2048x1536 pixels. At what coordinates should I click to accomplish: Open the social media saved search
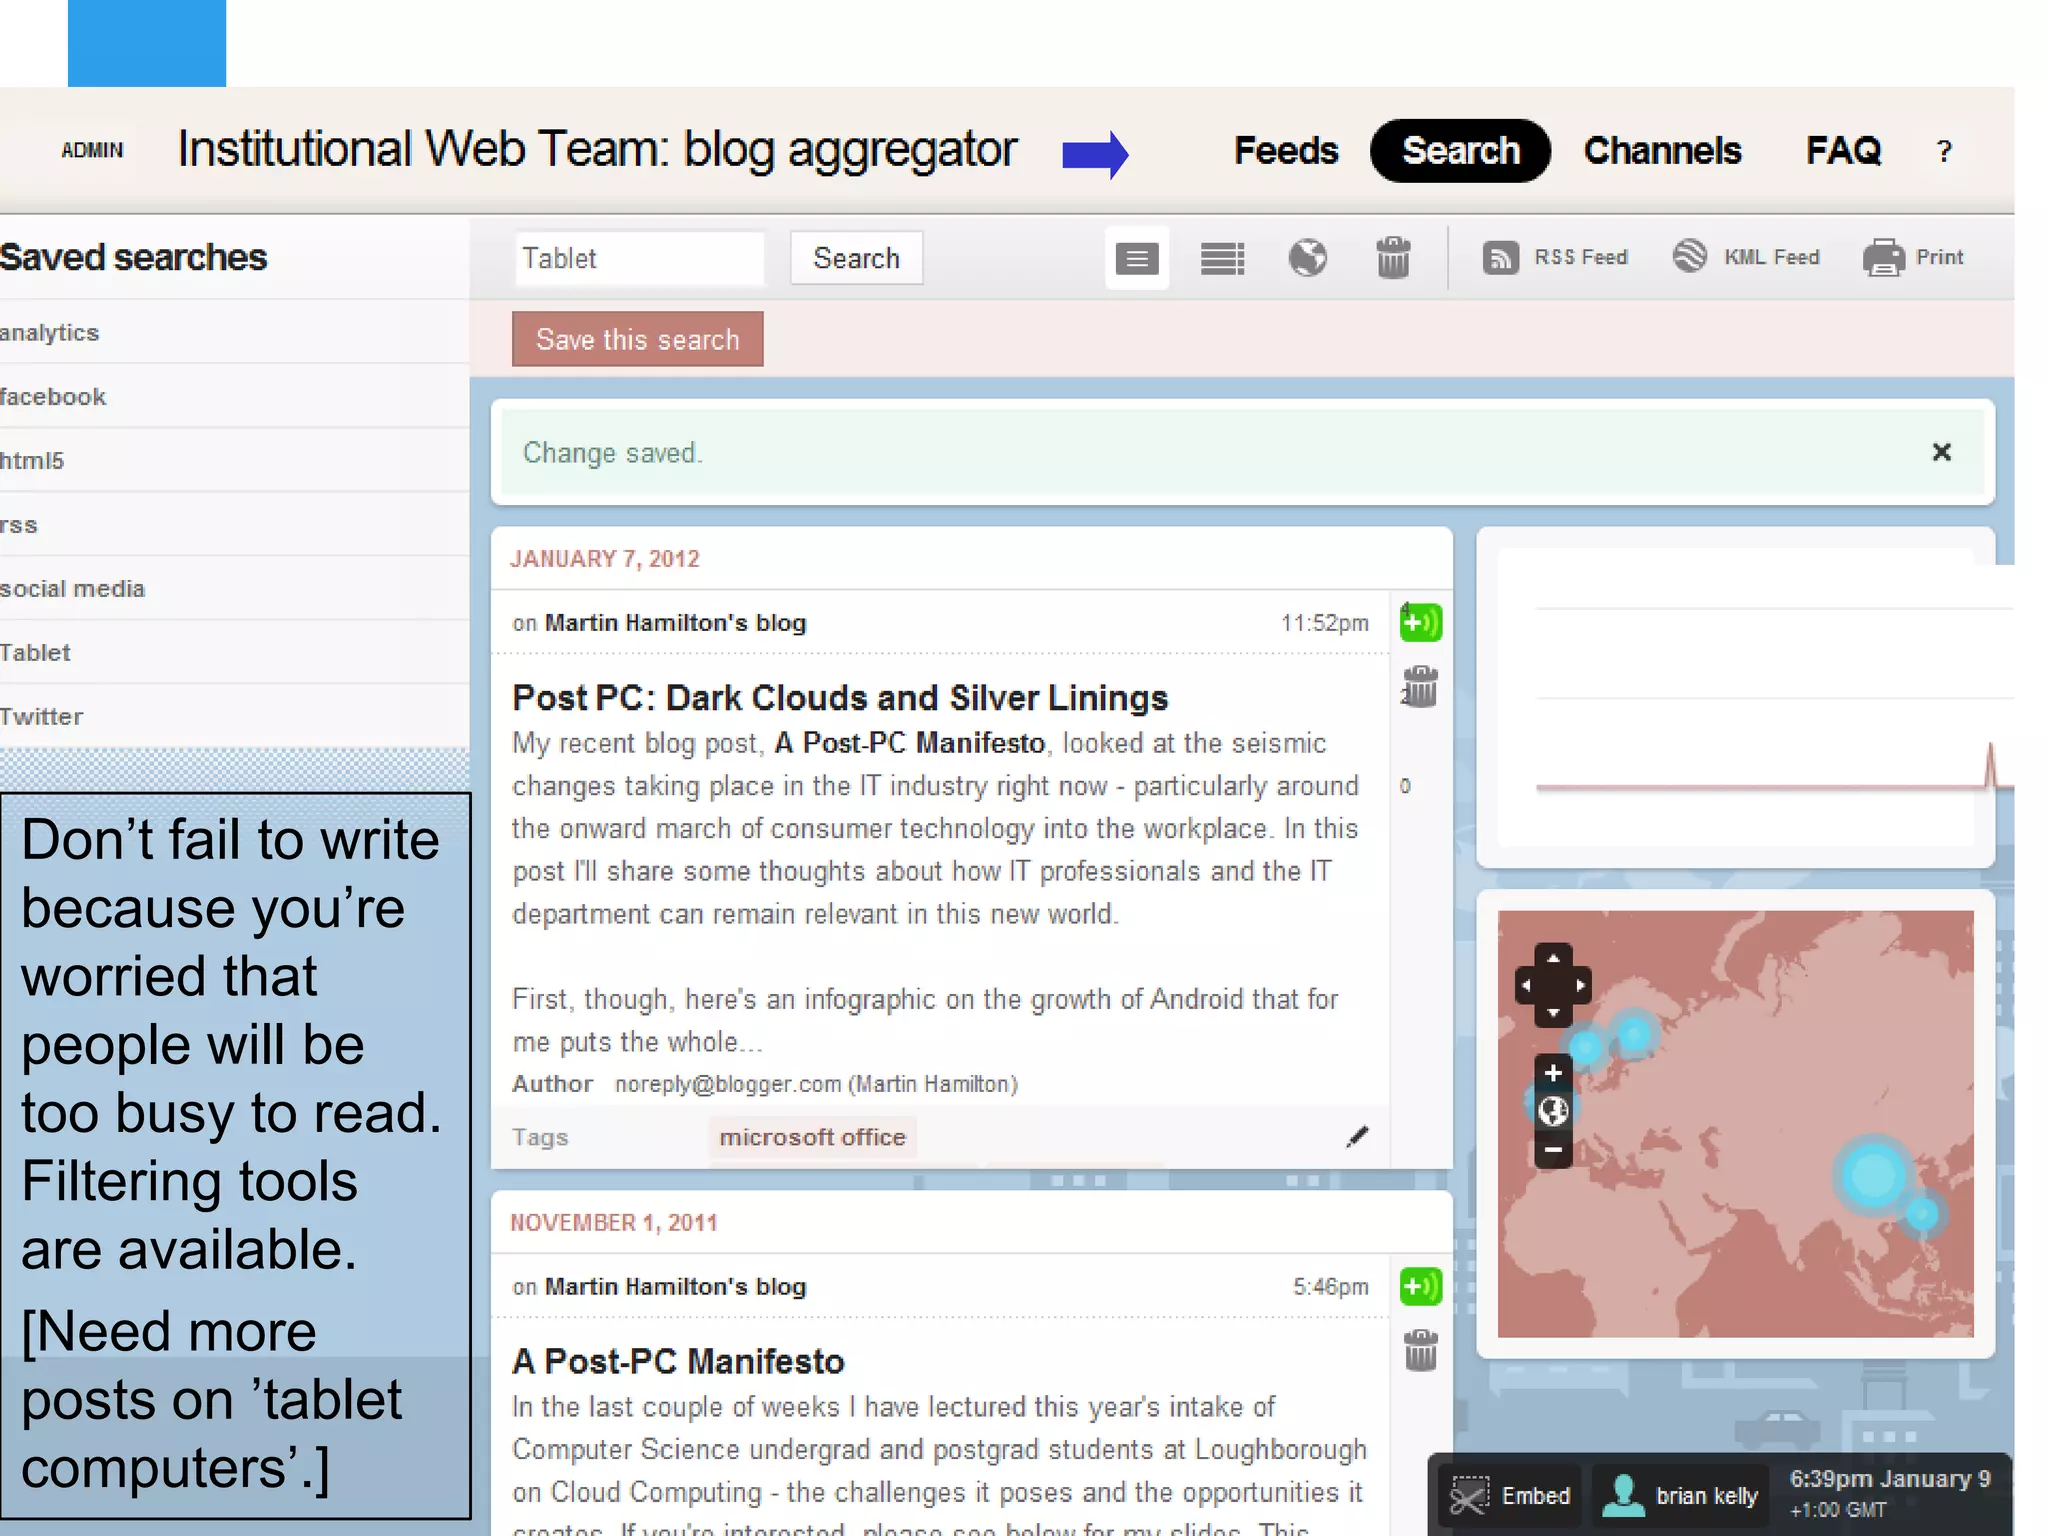(72, 589)
